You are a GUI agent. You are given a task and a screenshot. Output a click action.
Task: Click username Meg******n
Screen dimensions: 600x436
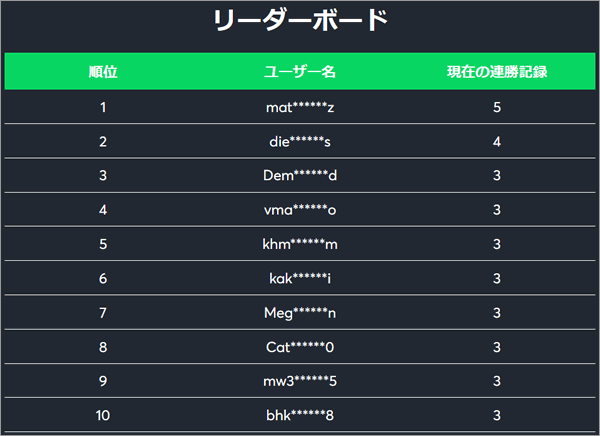(x=300, y=313)
